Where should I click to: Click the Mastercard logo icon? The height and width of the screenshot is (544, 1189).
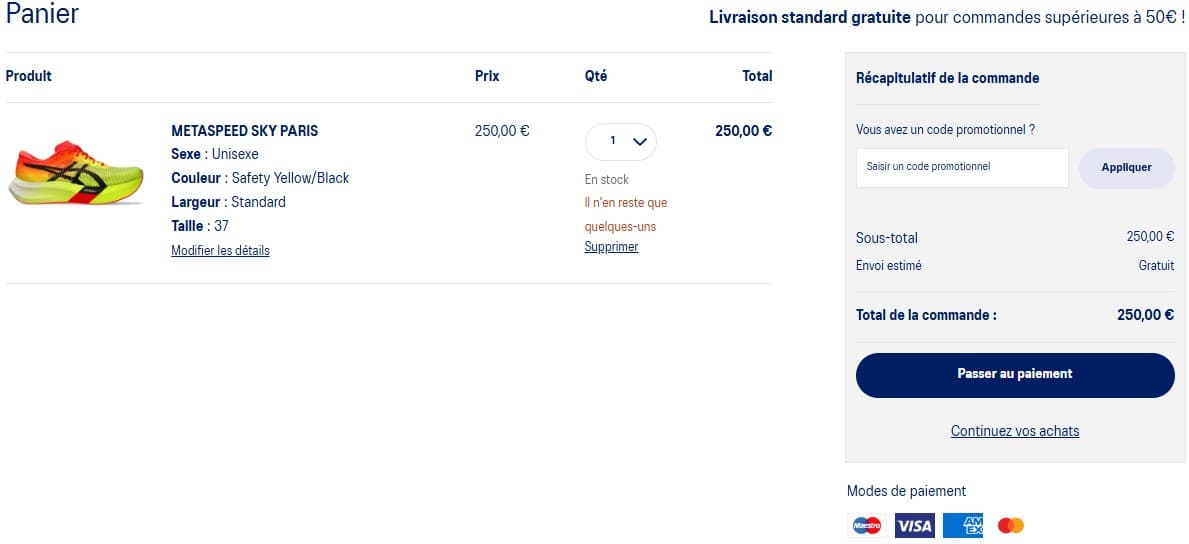coord(1011,525)
